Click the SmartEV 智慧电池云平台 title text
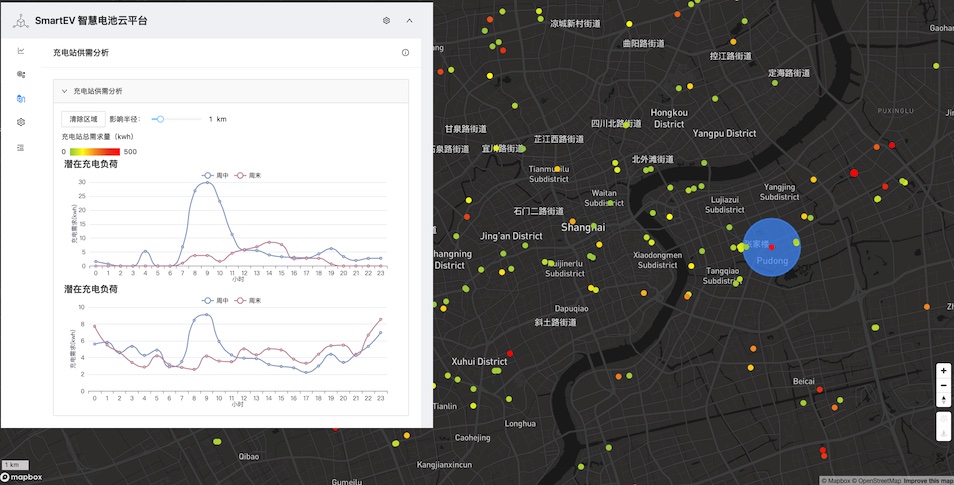Viewport: 954px width, 485px height. coord(91,21)
